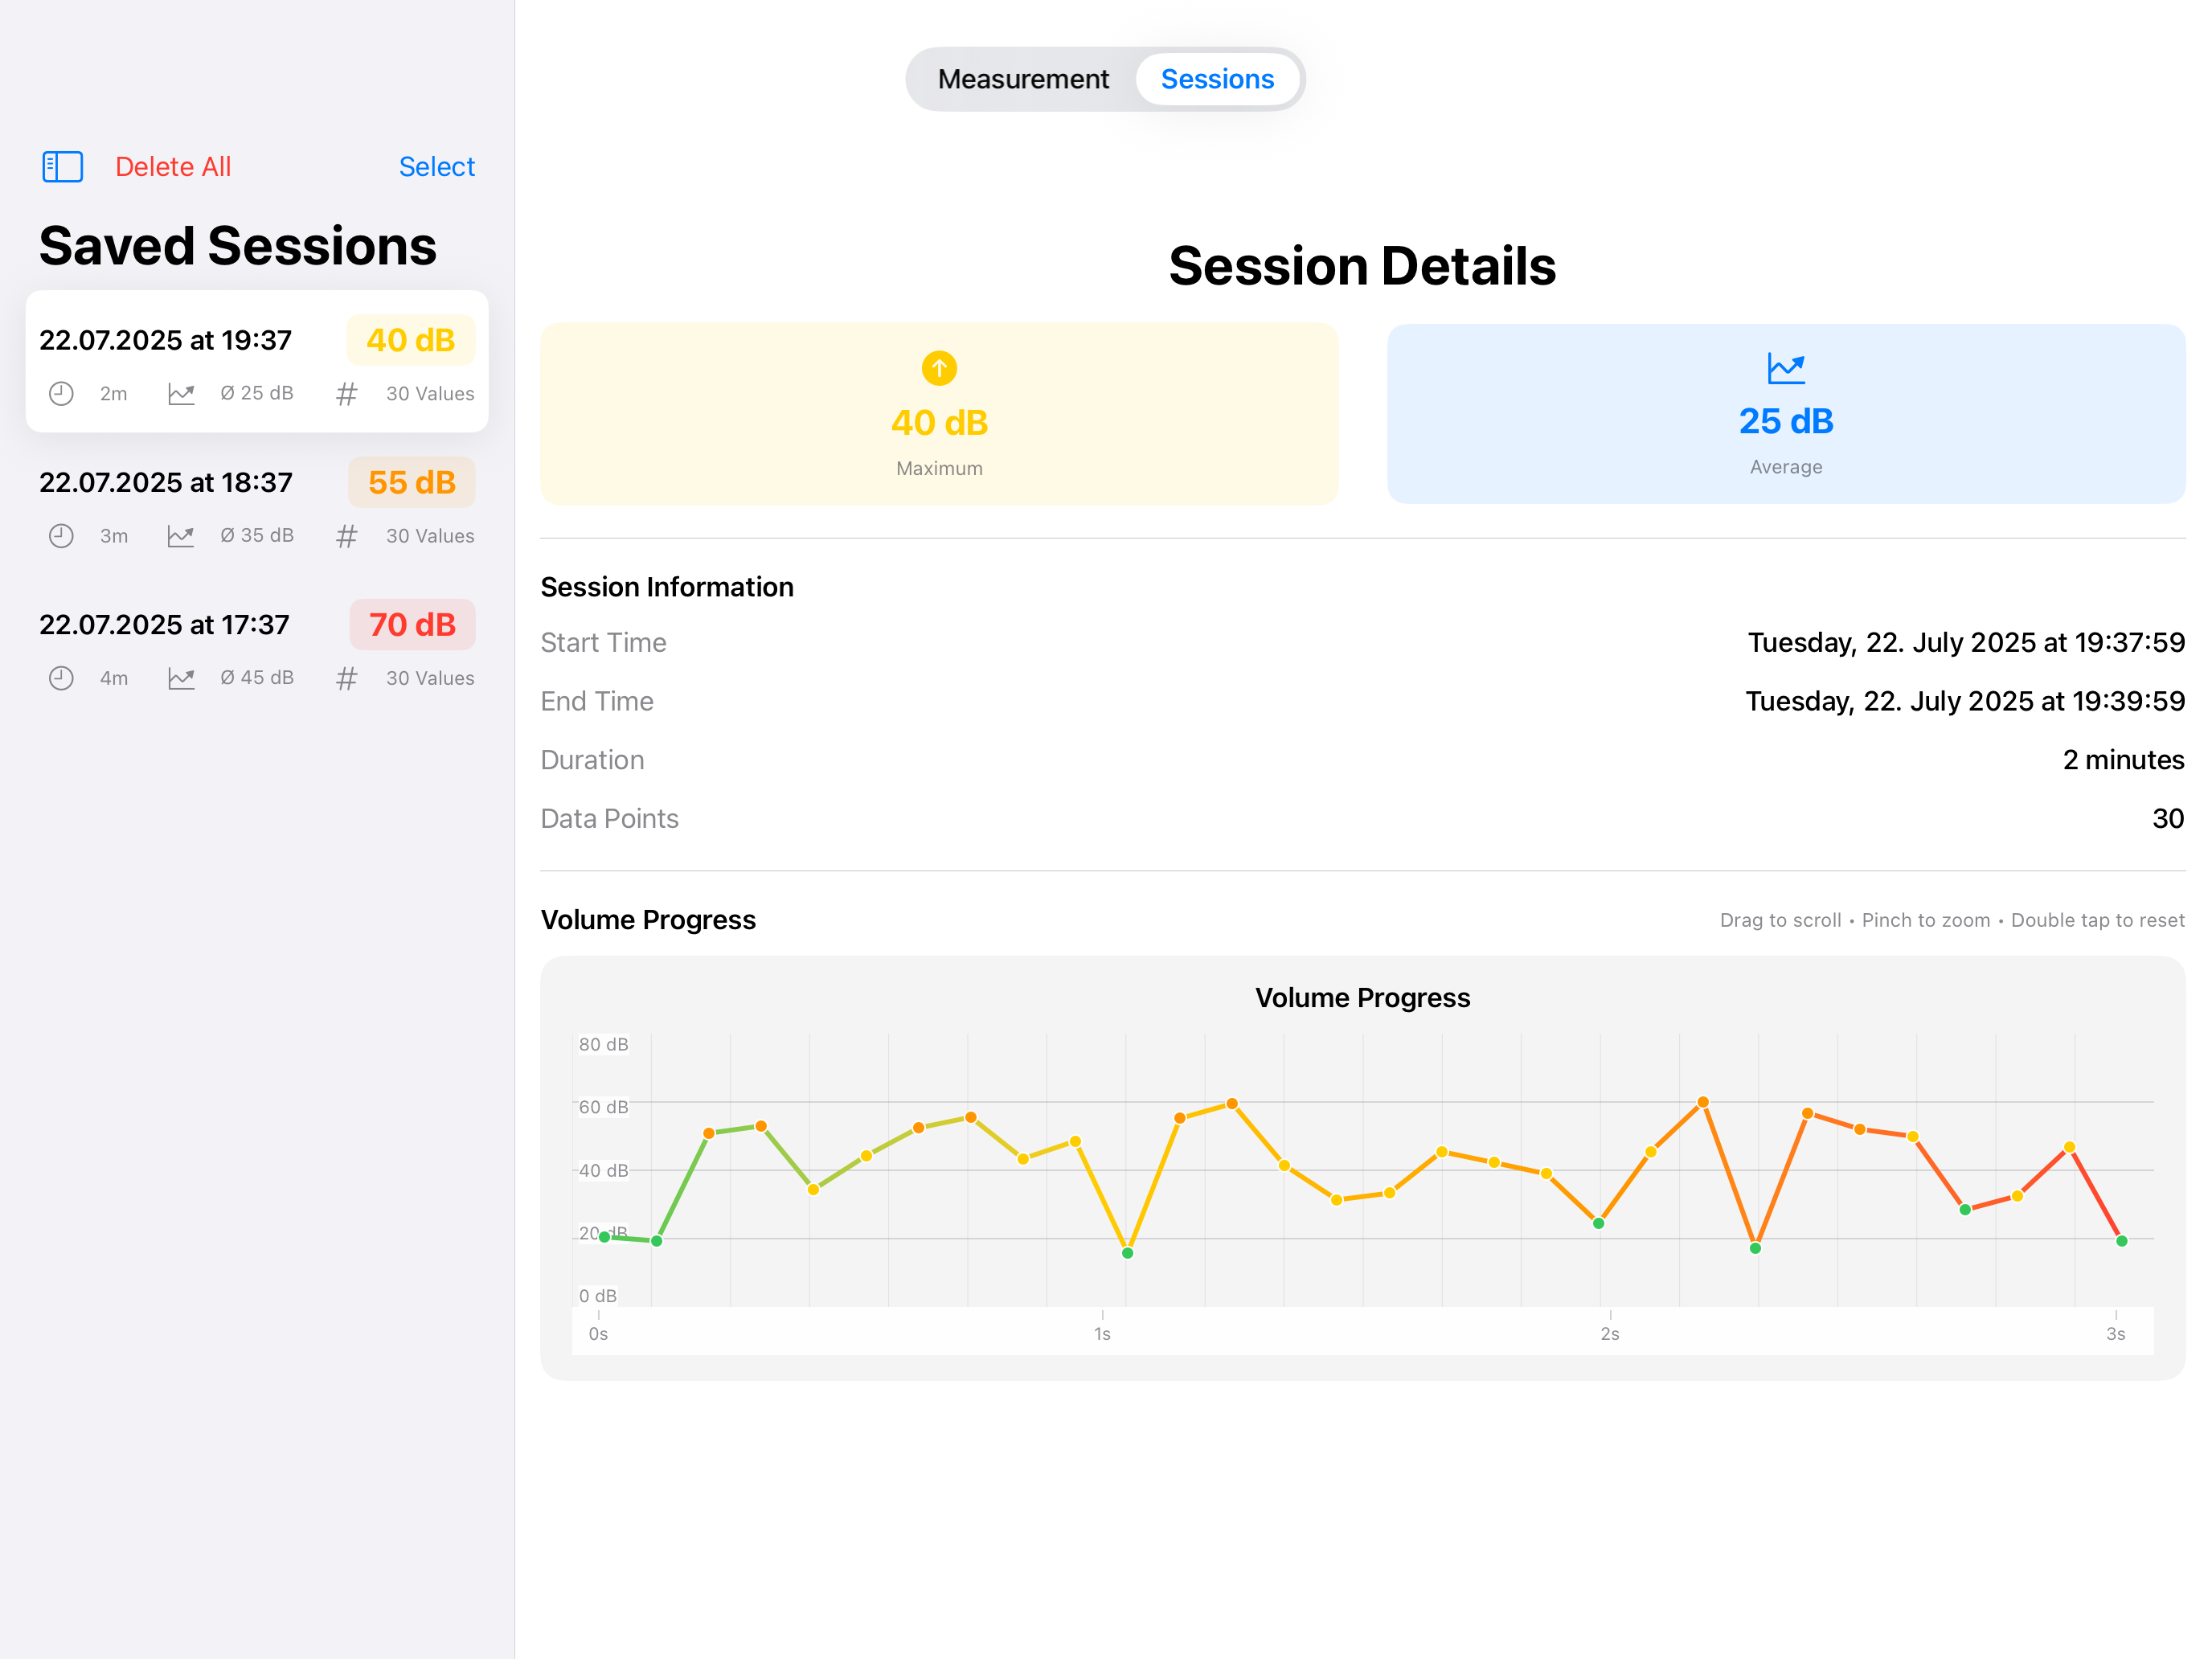Screen dimensions: 2212x1659
Task: Switch to the Measurement tab
Action: pos(1023,79)
